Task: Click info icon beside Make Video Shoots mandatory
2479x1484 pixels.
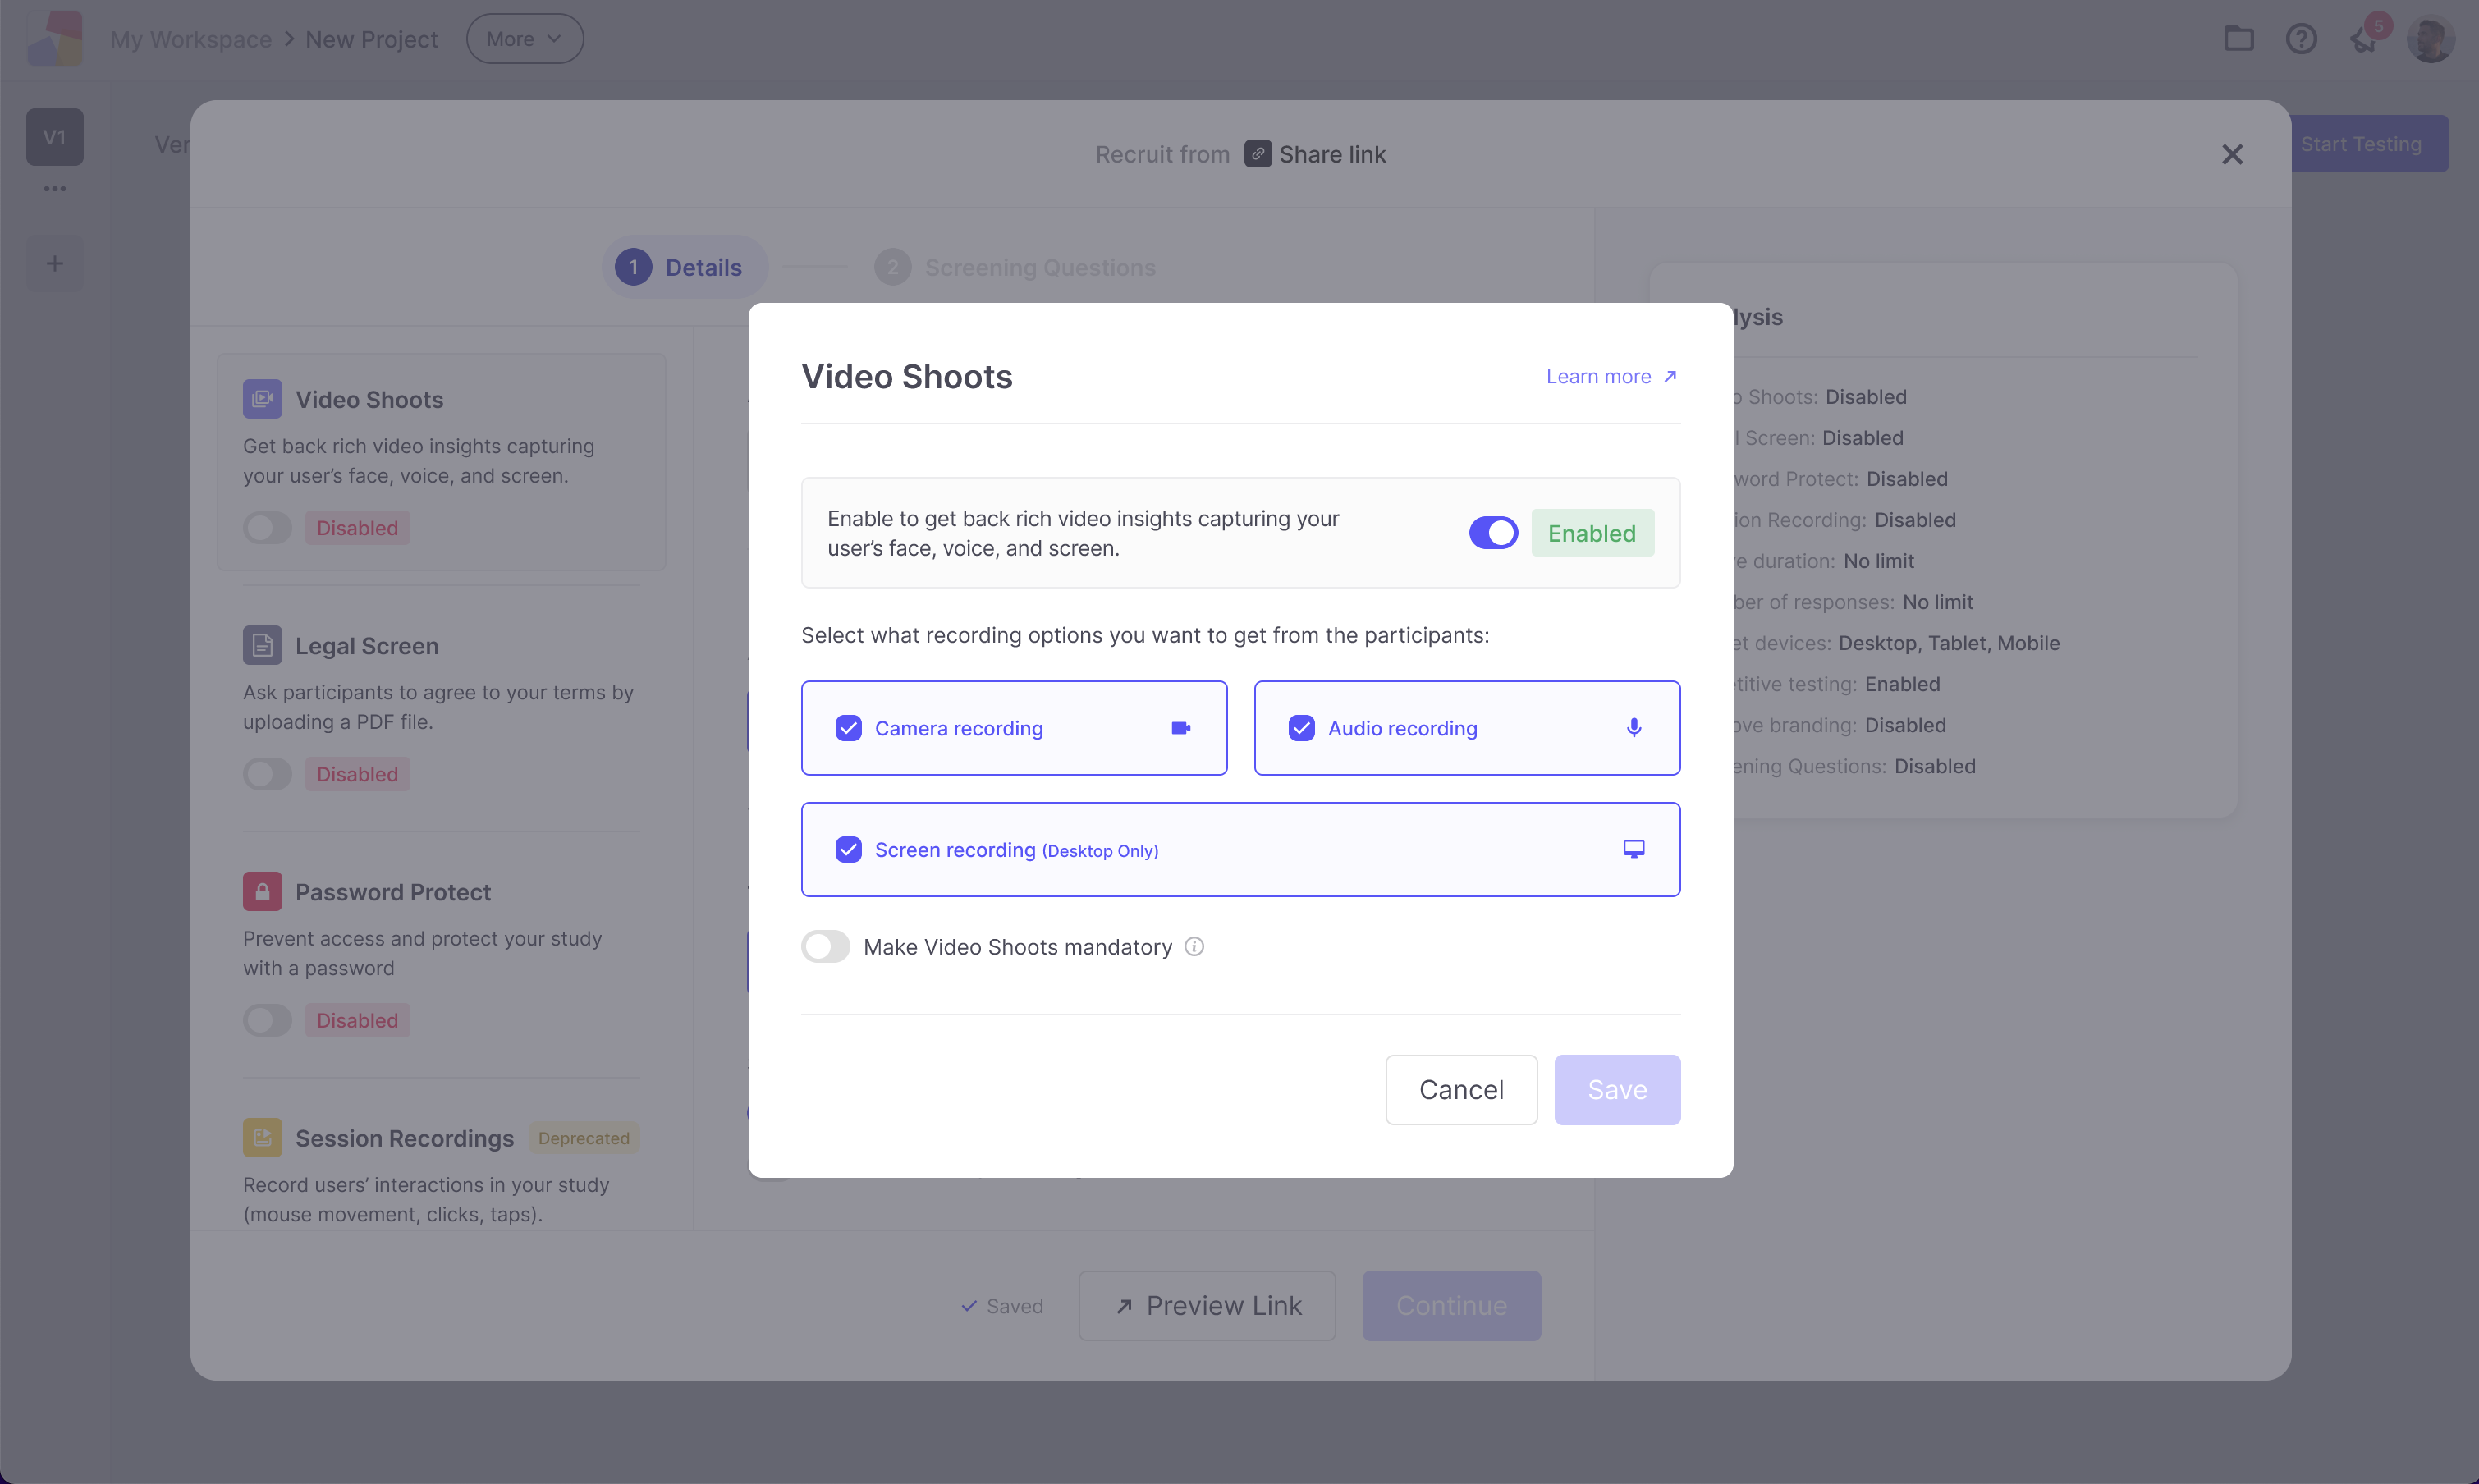Action: [x=1194, y=946]
